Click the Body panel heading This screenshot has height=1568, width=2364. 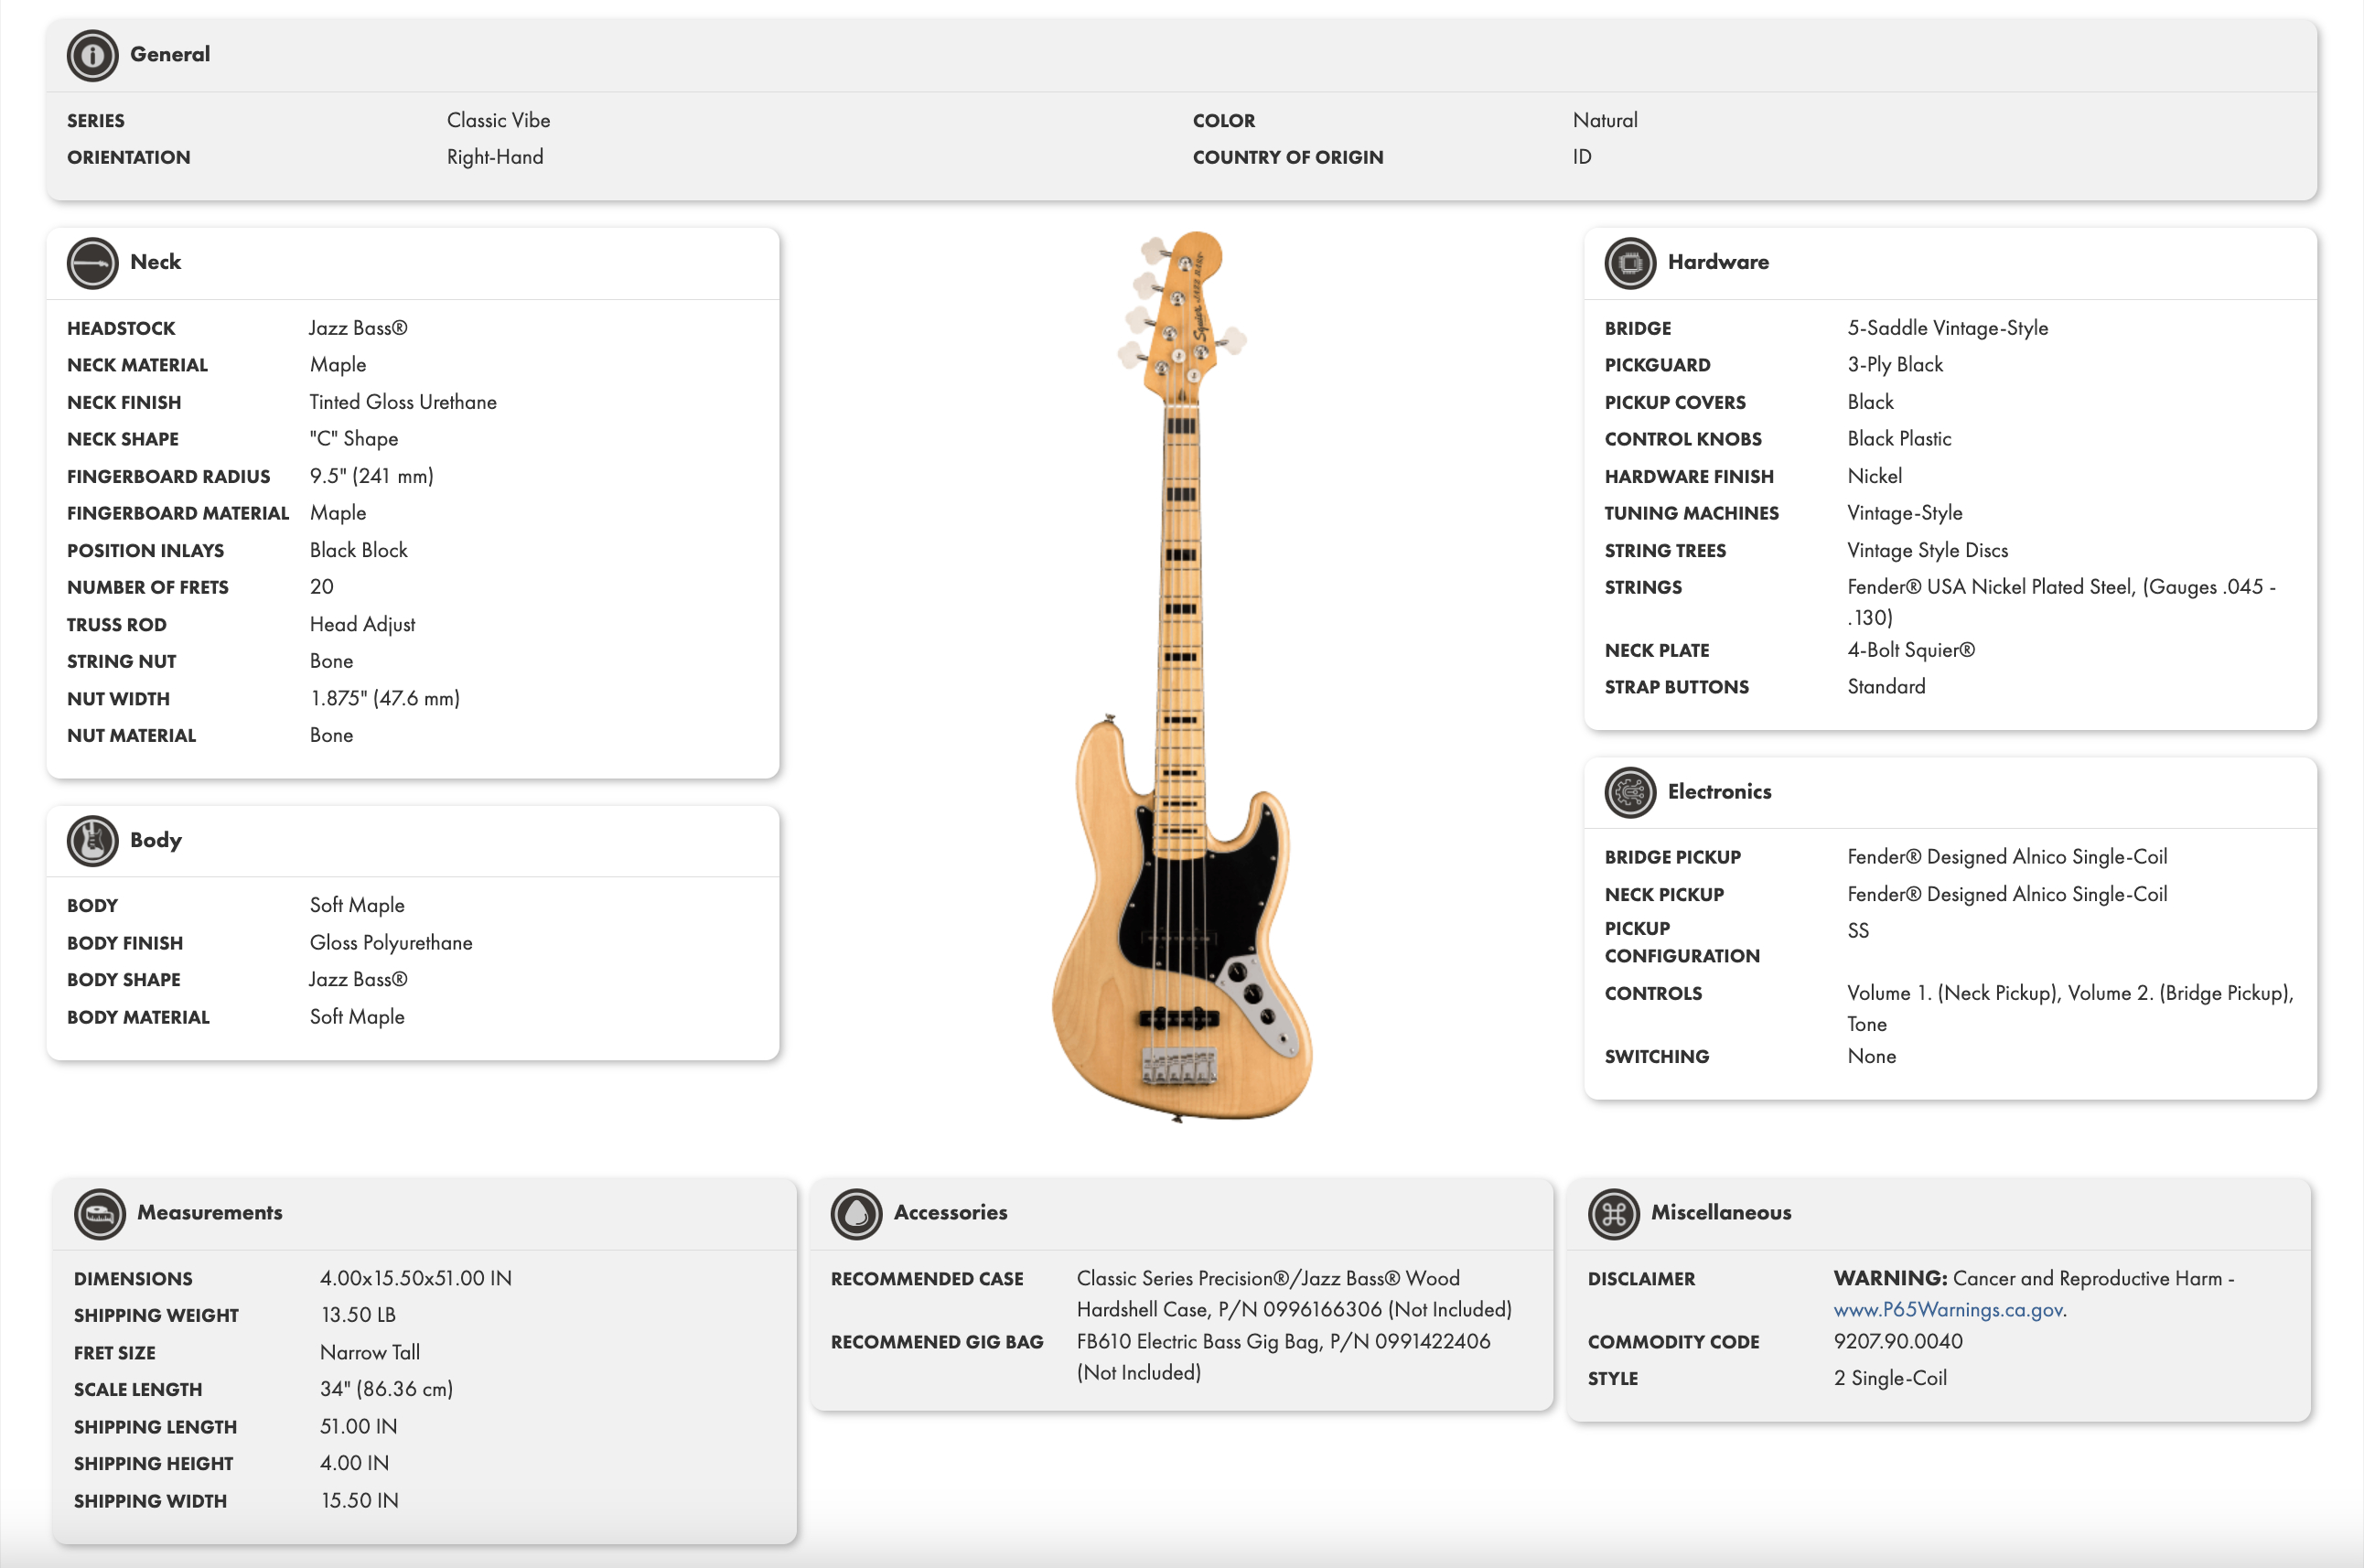pos(156,840)
